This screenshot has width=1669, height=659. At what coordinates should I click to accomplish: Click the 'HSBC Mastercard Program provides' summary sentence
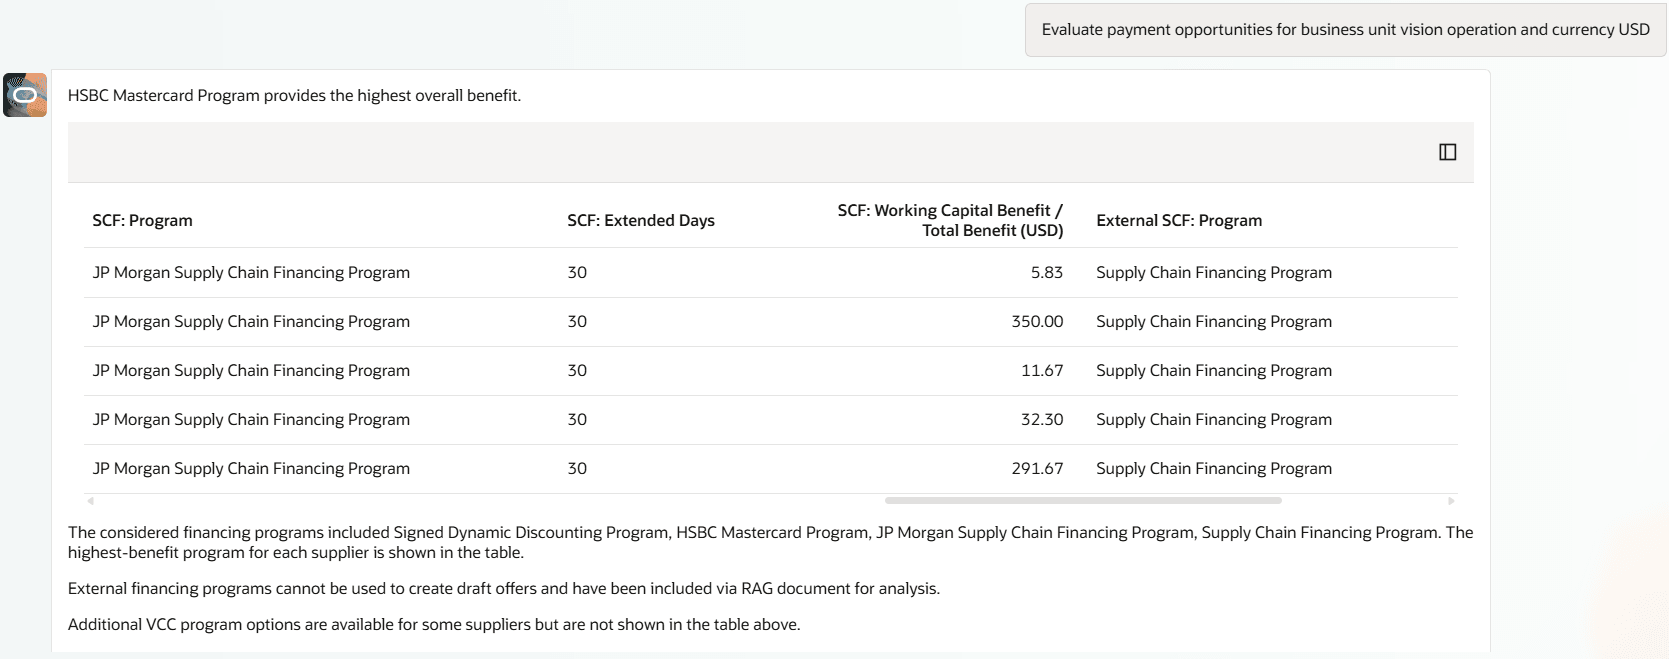(294, 95)
